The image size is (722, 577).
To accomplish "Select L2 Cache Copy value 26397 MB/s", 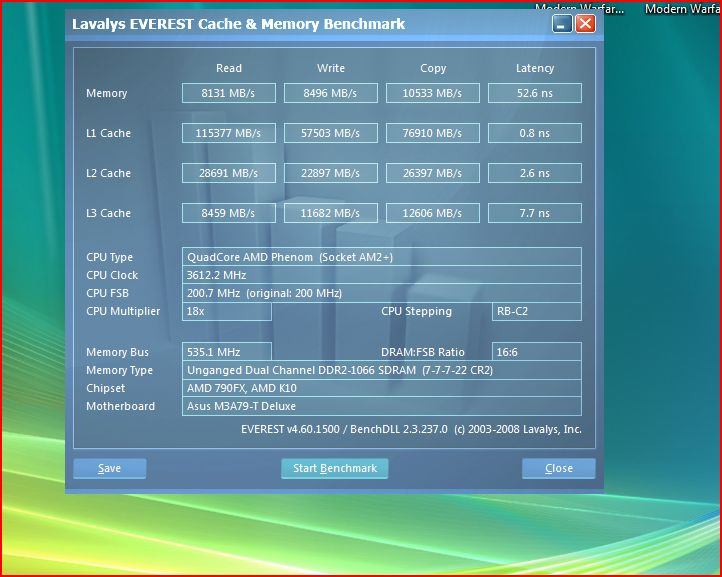I will 433,173.
